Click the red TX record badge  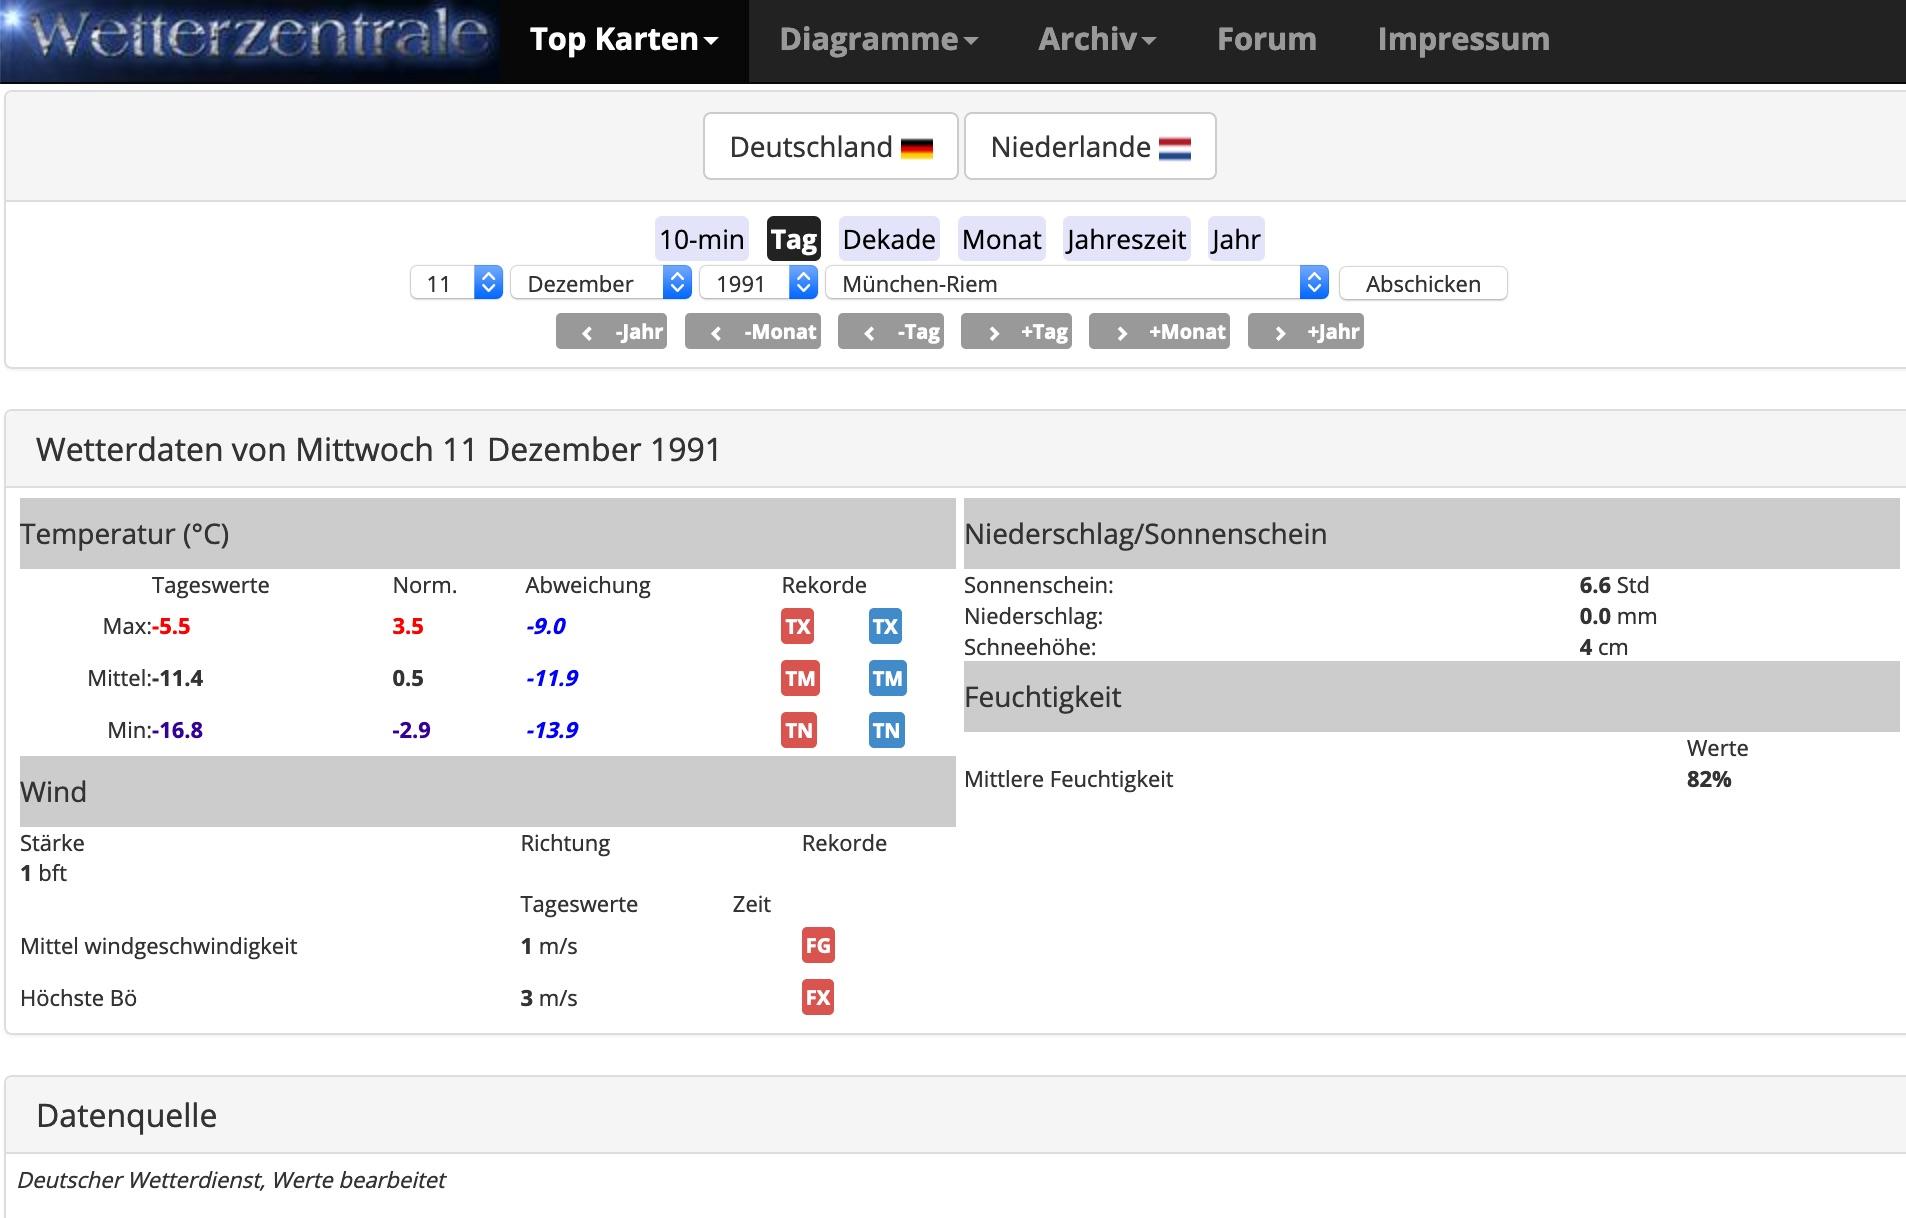[797, 627]
